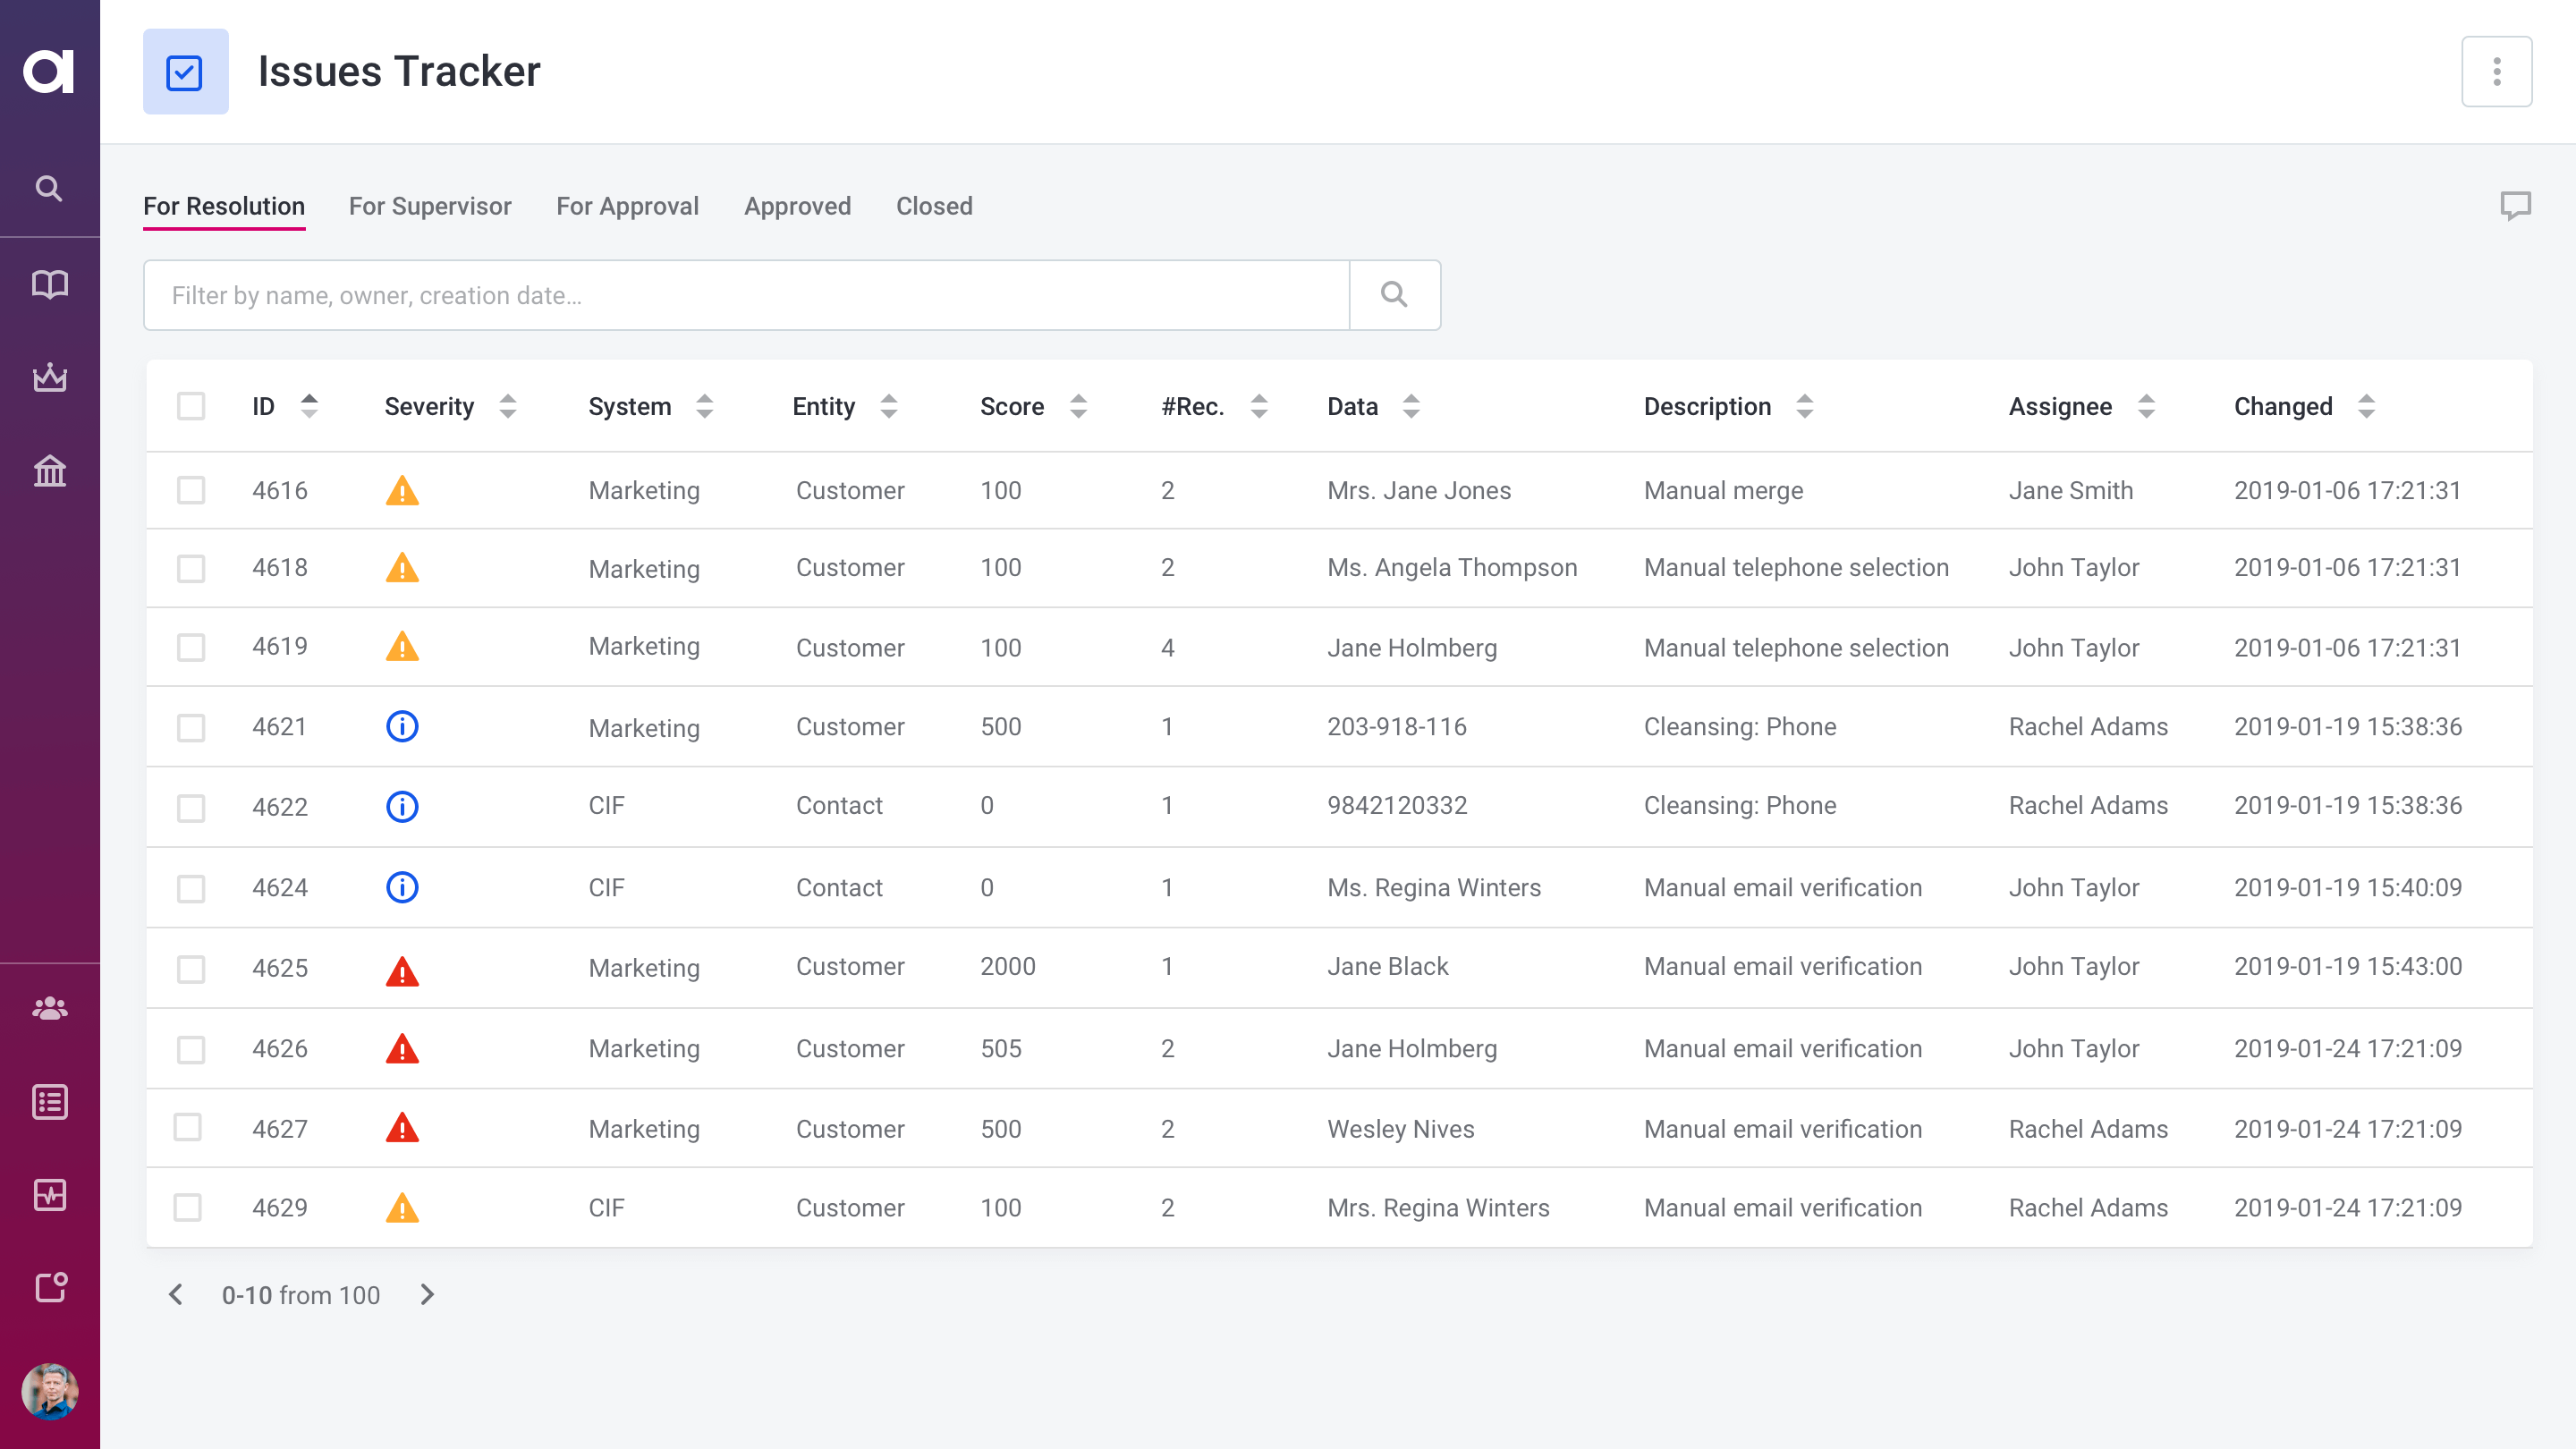This screenshot has height=1449, width=2576.
Task: Open the book icon in the sidebar
Action: tap(49, 284)
